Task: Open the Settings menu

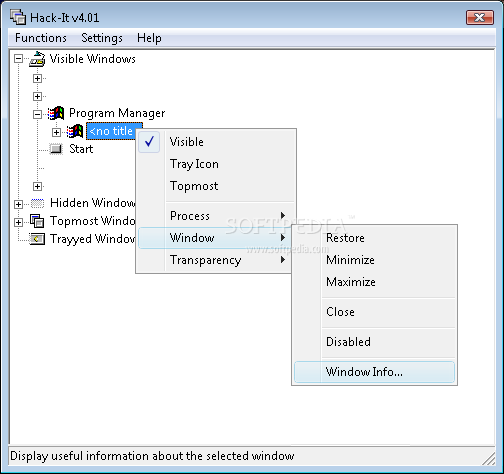Action: pyautogui.click(x=102, y=38)
